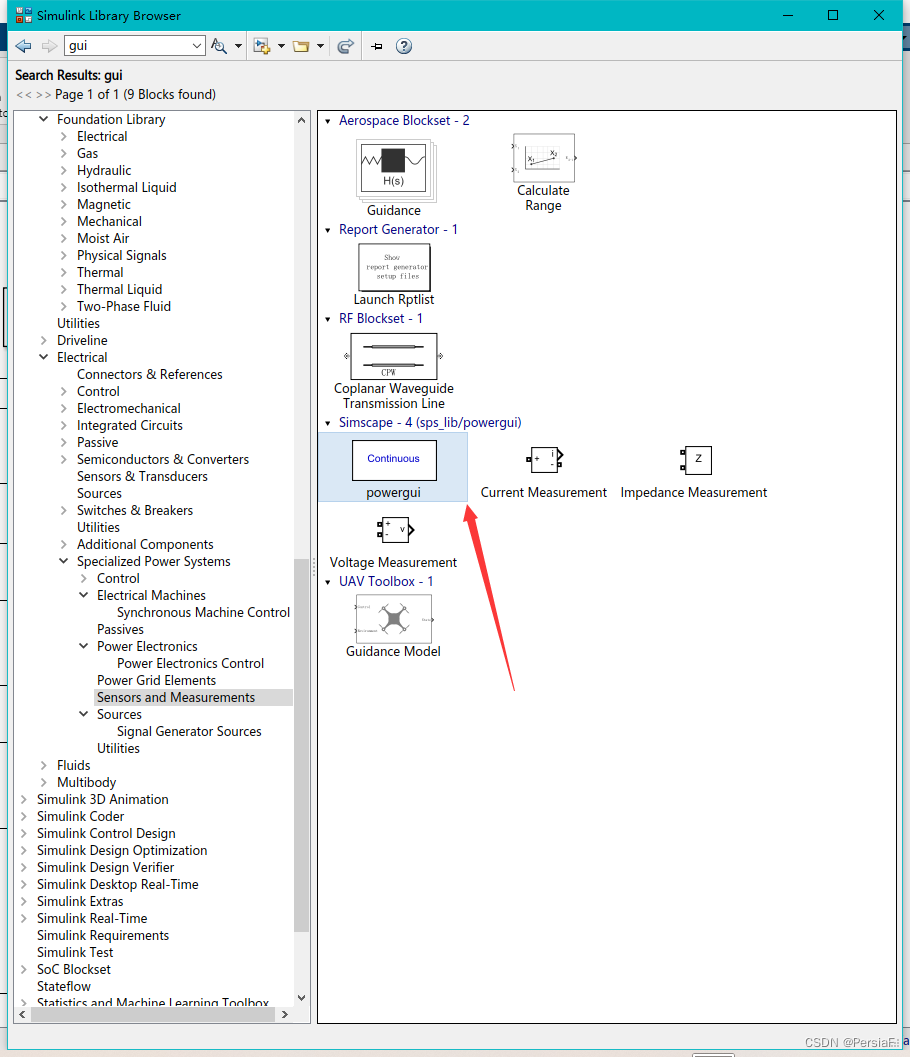Viewport: 910px width, 1057px height.
Task: Select Thermal Liquid tree item
Action: (119, 290)
